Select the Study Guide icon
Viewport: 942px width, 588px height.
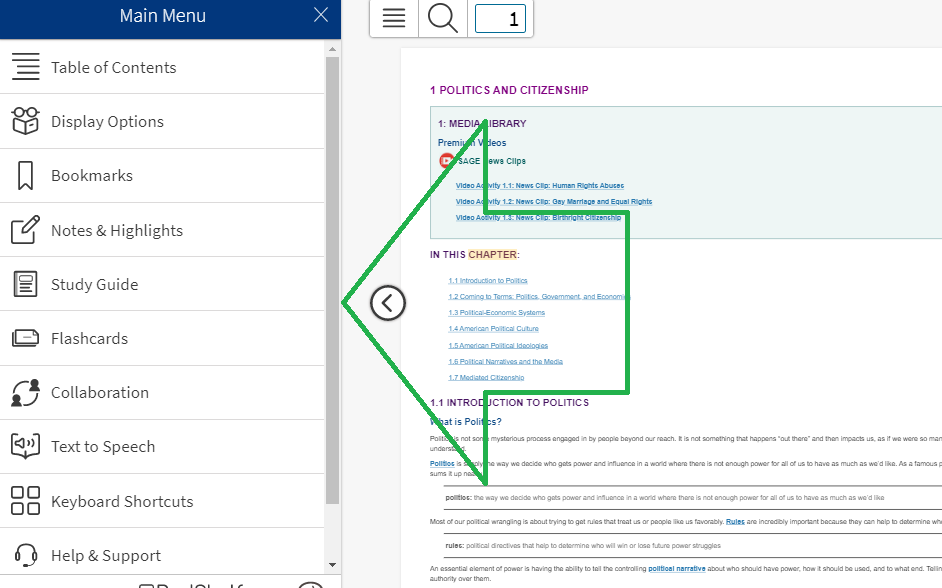tap(26, 284)
